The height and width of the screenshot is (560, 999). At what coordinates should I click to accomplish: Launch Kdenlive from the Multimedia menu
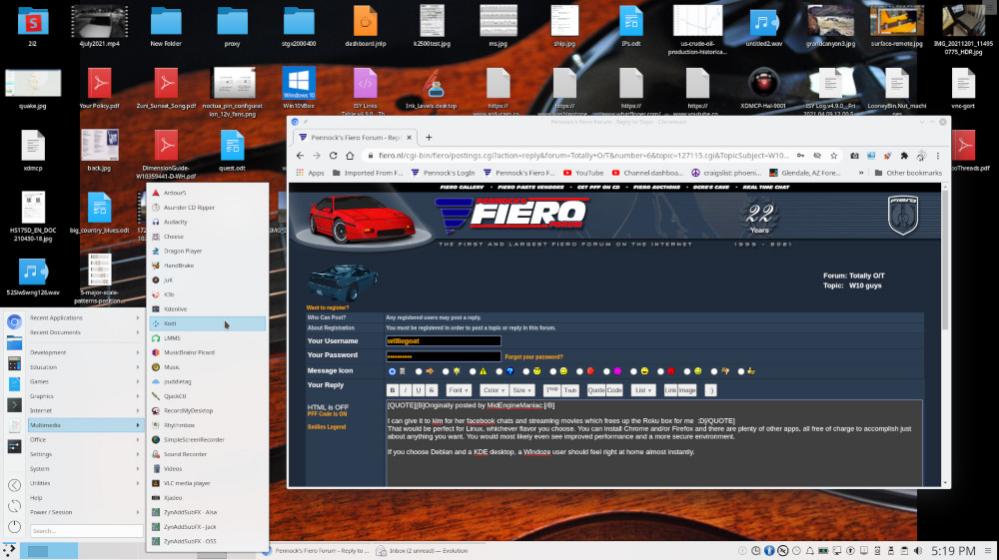pyautogui.click(x=207, y=309)
